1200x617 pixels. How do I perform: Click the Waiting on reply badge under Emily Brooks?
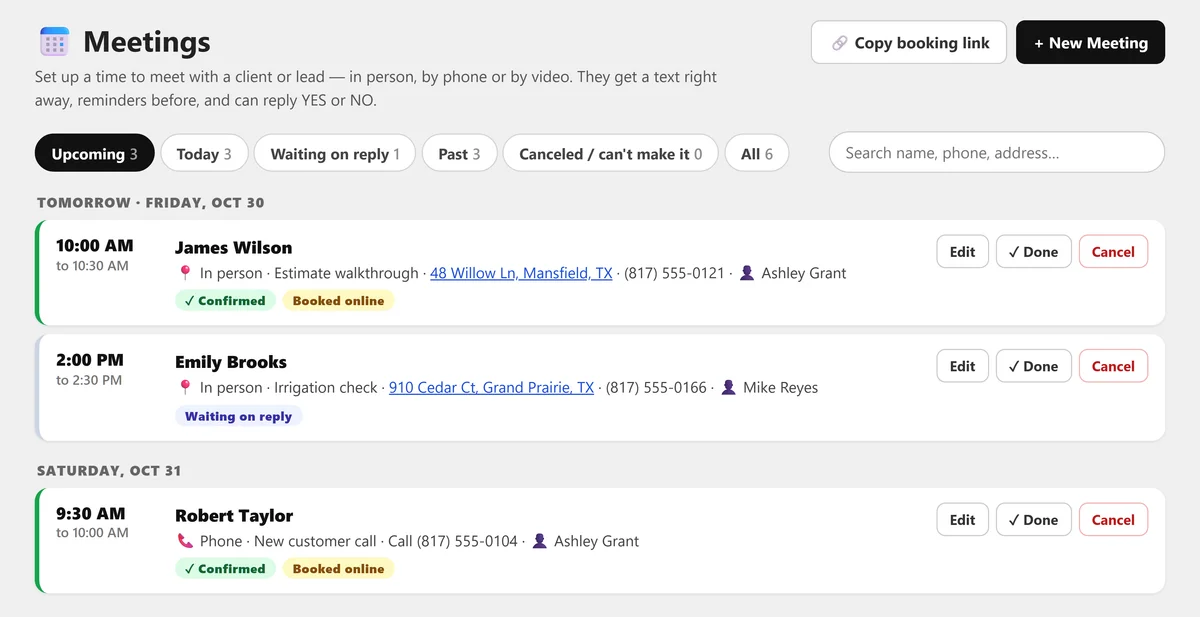pos(238,416)
